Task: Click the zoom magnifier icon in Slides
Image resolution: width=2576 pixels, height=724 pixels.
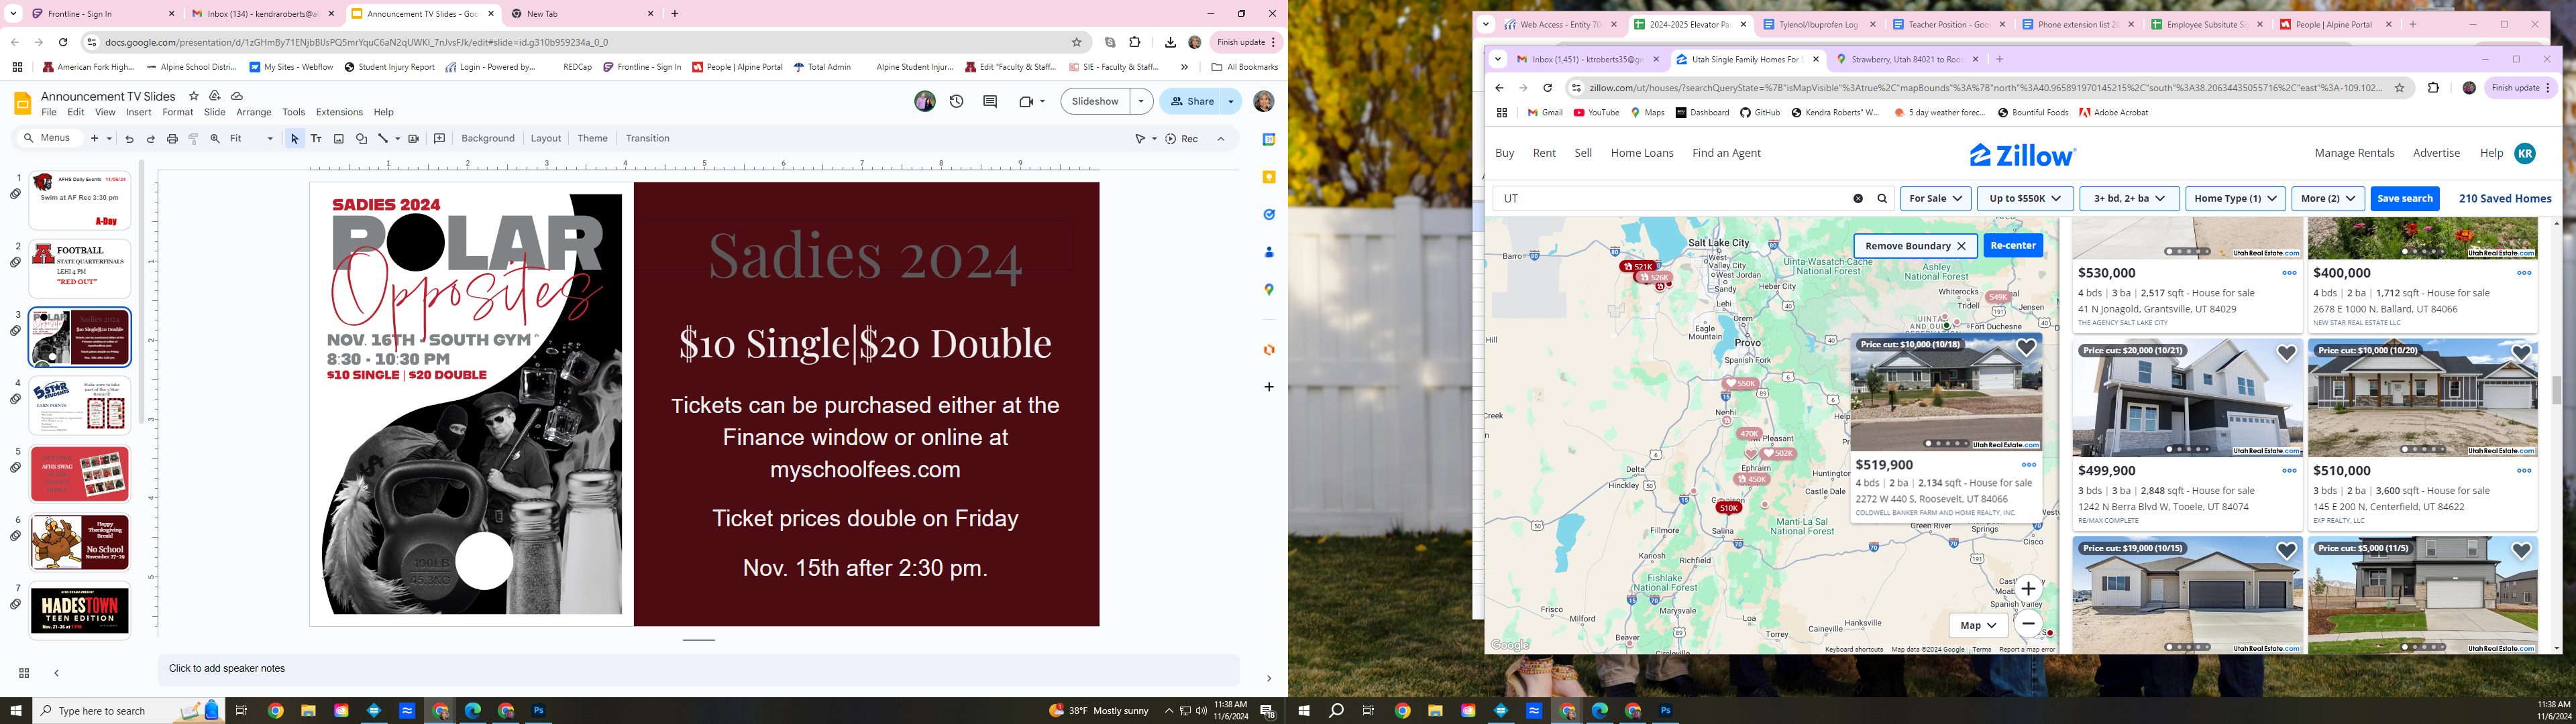Action: pyautogui.click(x=215, y=139)
